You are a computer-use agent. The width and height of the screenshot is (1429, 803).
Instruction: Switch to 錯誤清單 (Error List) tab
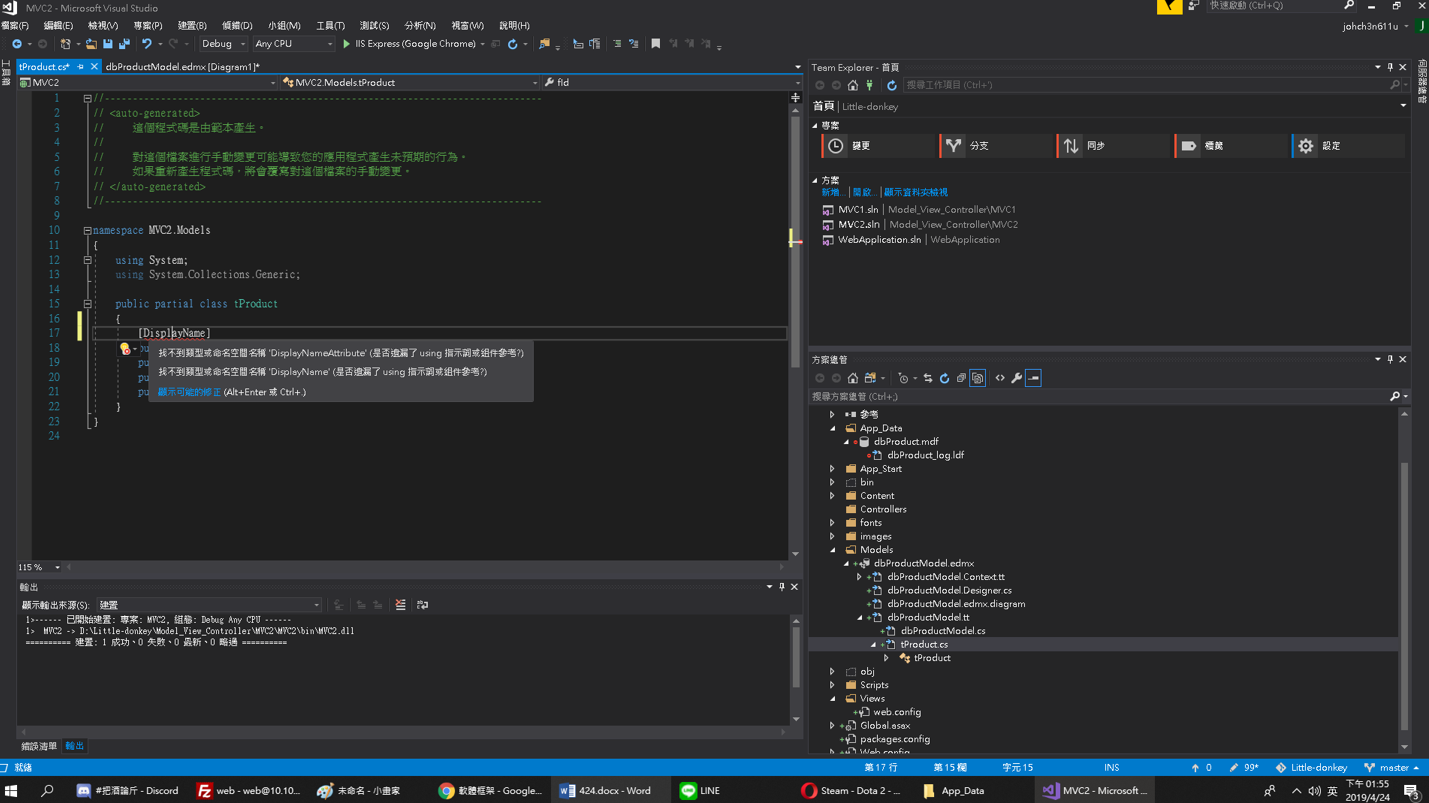(x=39, y=746)
